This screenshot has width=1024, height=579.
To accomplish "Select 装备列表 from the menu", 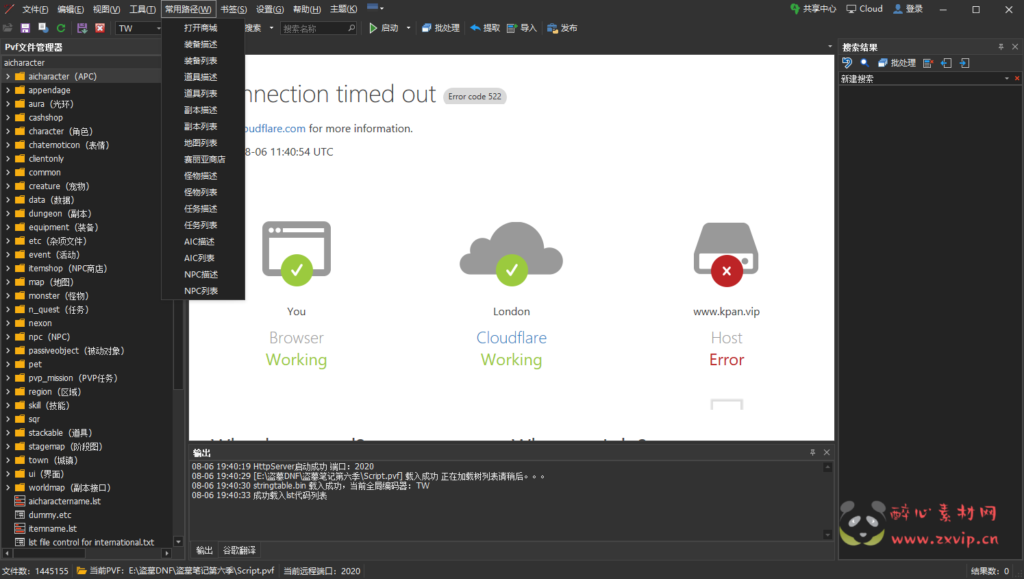I will [200, 61].
